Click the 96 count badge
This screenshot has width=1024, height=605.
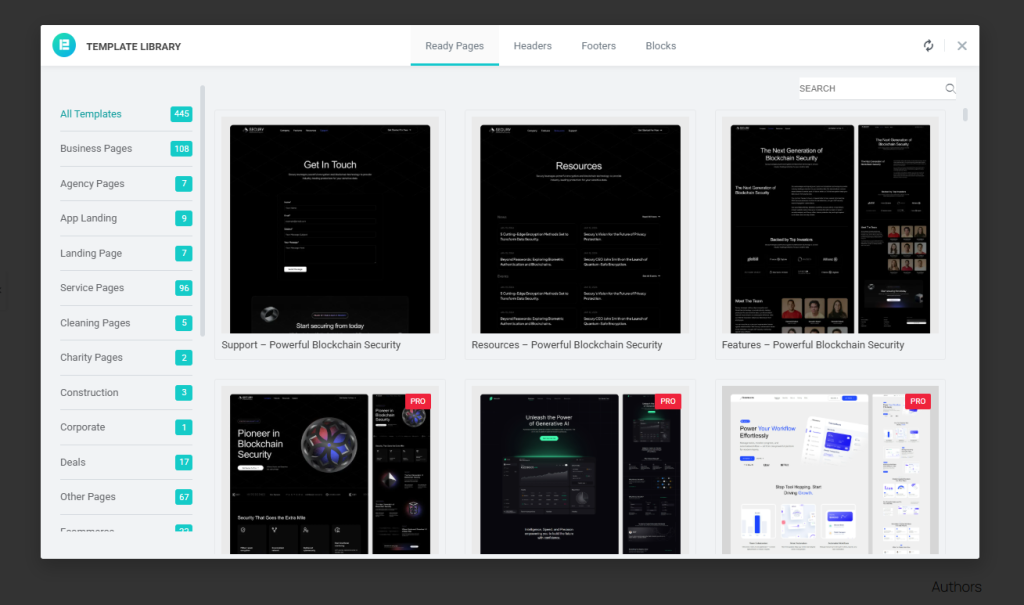point(184,287)
